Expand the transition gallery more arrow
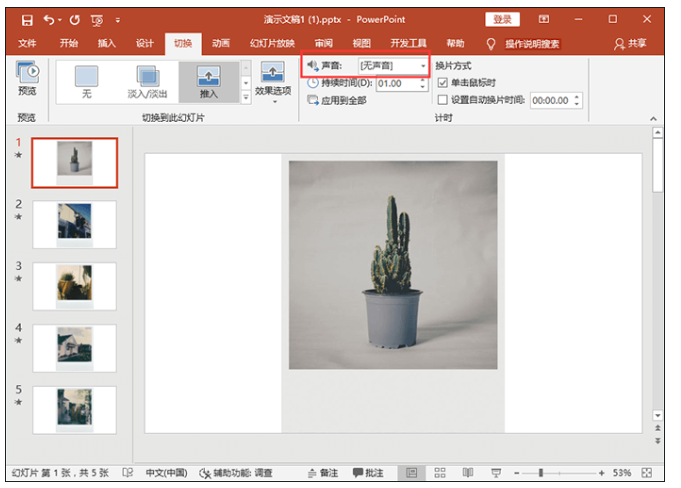The width and height of the screenshot is (681, 488). coord(246,97)
